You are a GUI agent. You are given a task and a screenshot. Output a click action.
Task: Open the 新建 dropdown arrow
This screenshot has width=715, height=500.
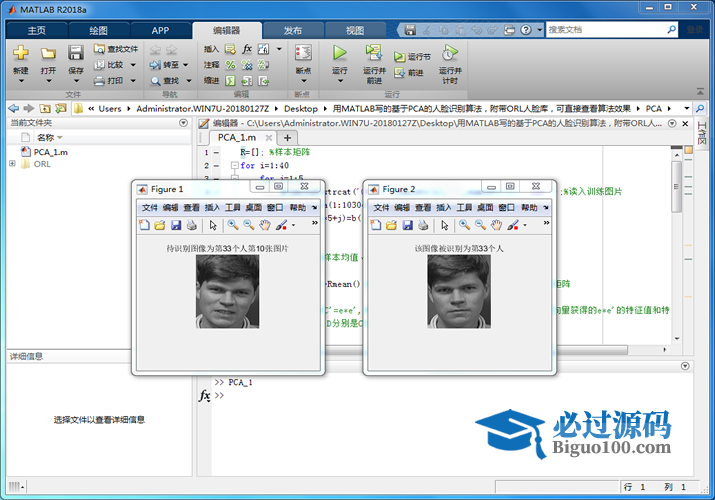21,81
